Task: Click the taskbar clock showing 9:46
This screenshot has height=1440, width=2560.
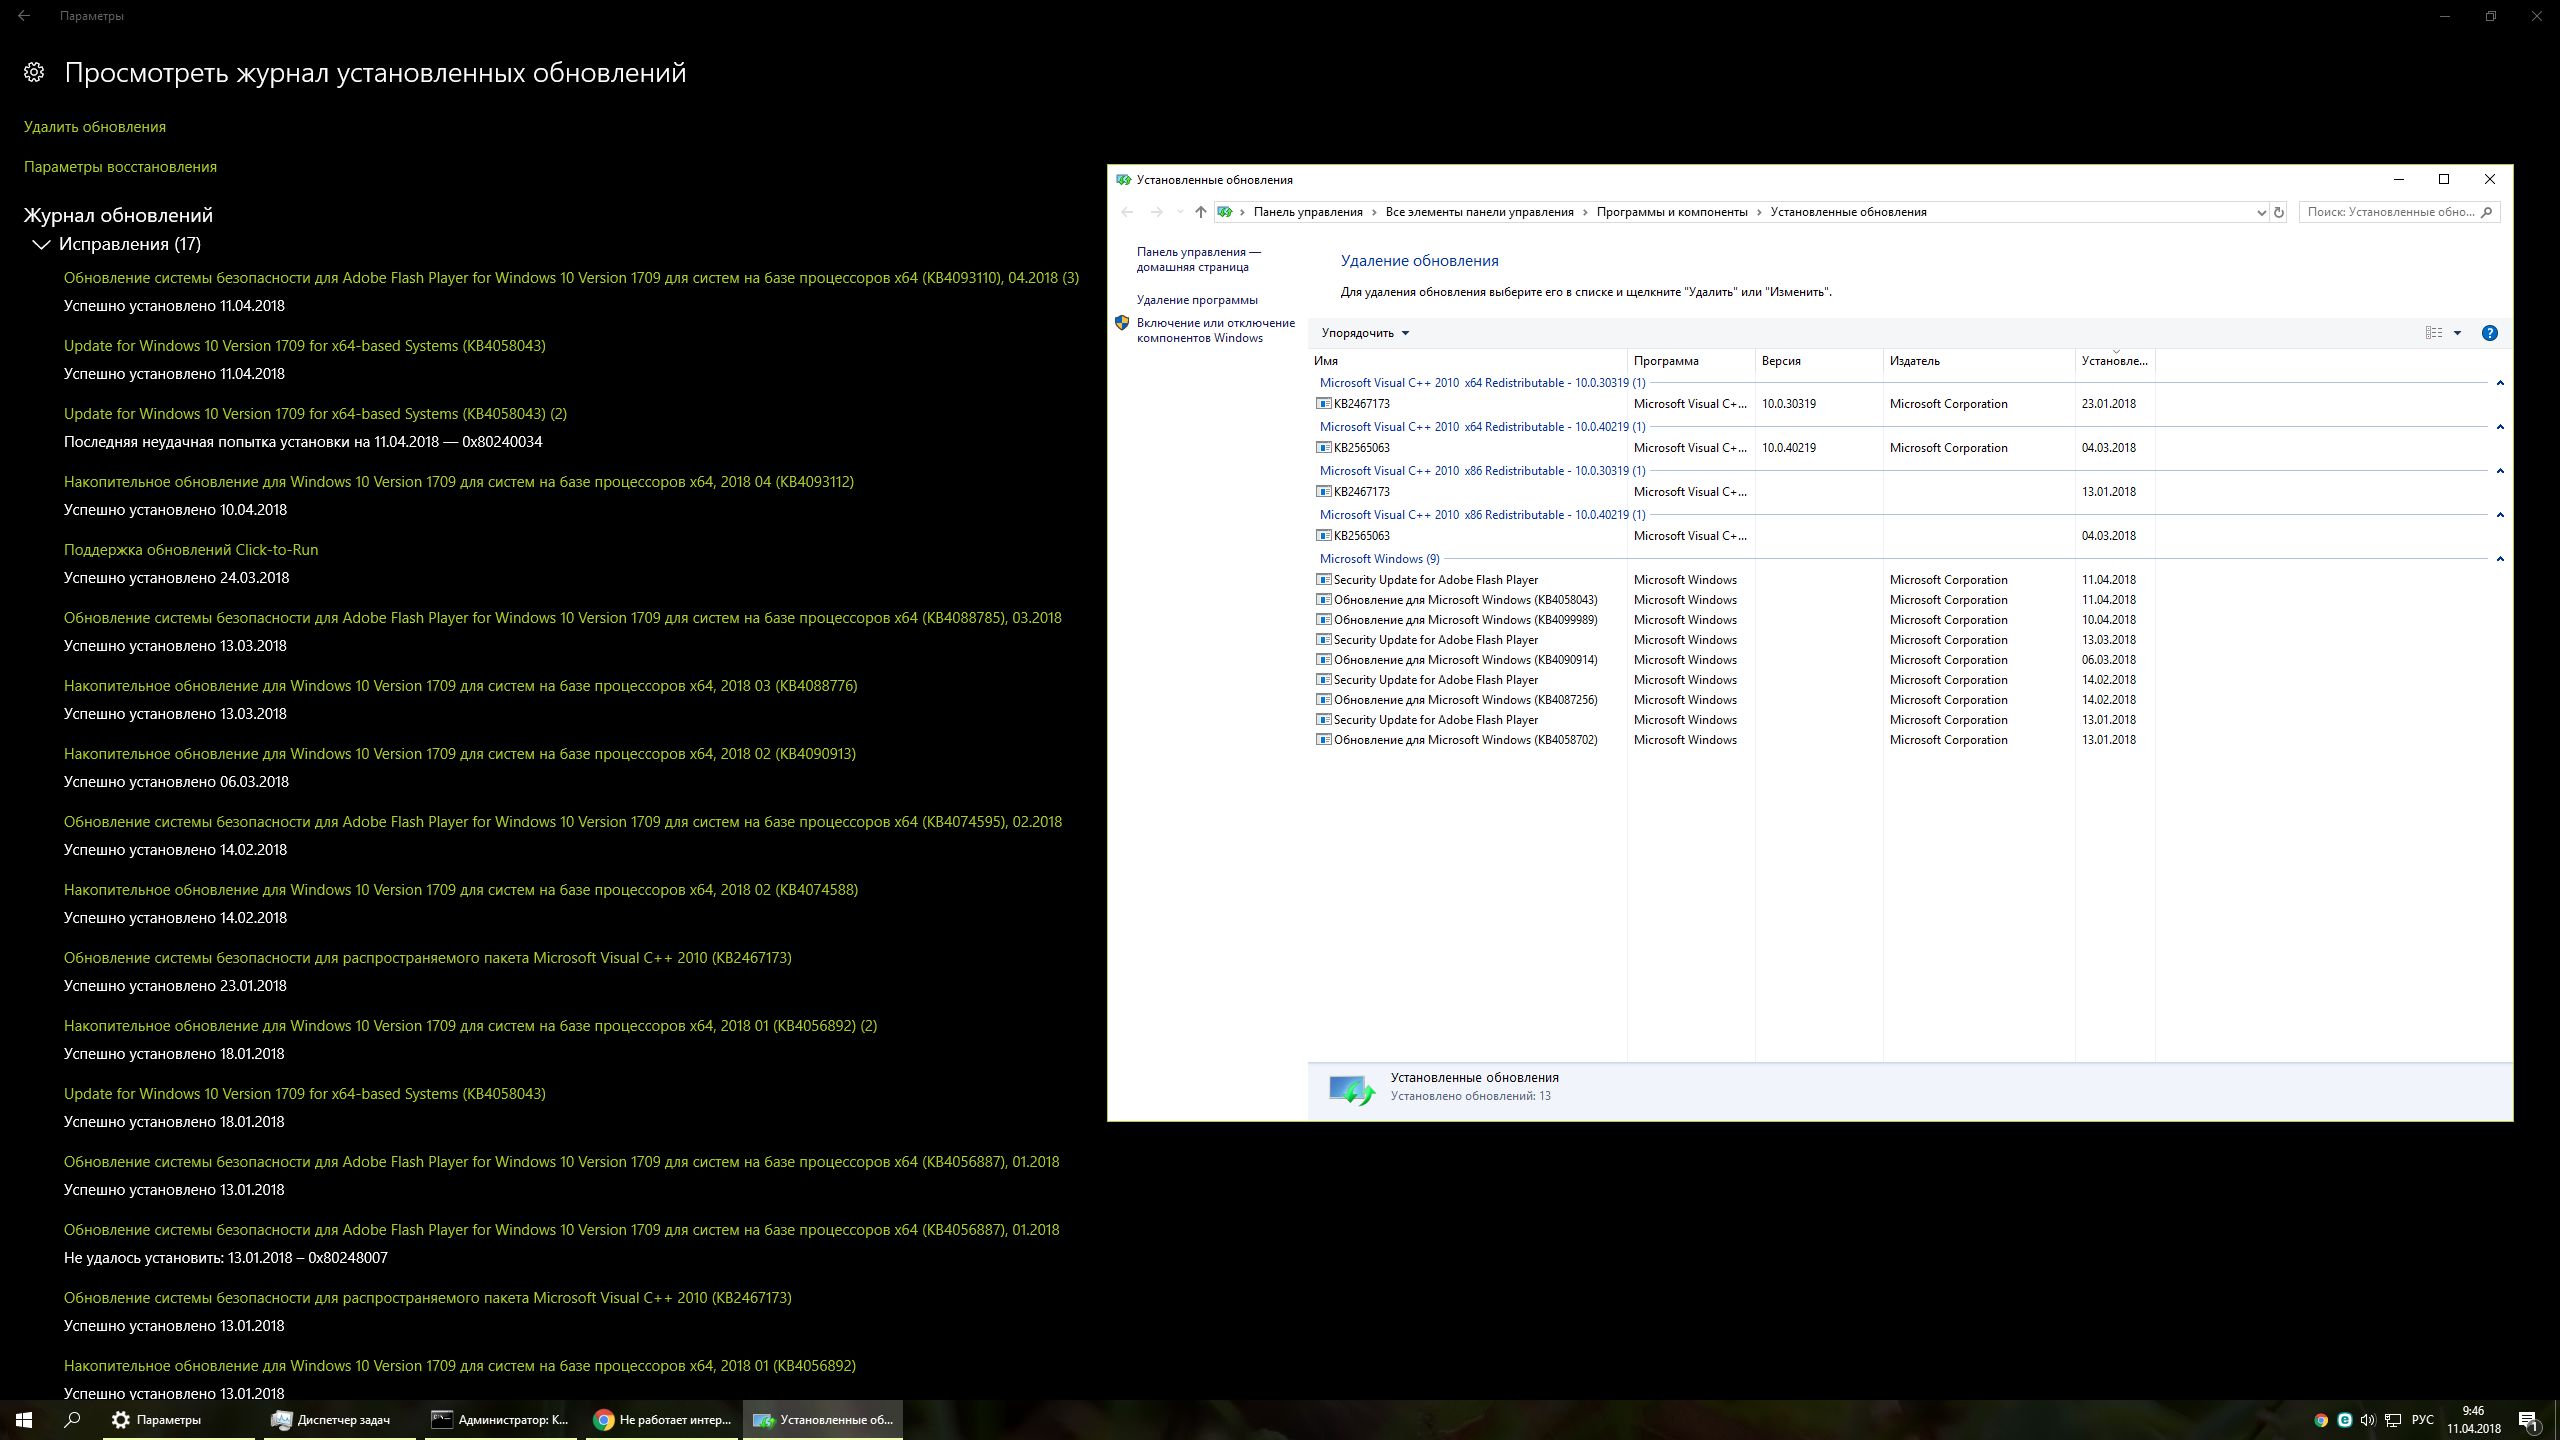Action: tap(2474, 1420)
